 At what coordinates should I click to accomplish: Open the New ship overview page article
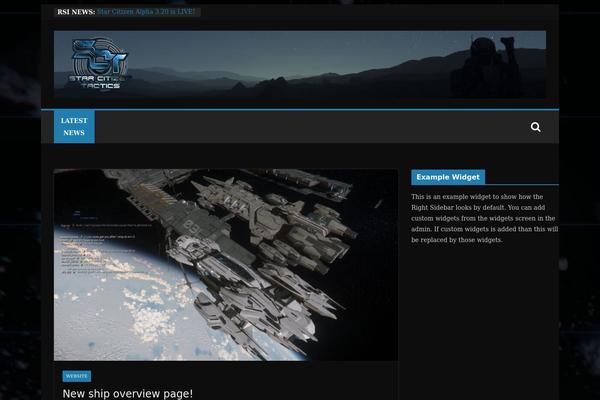pos(127,393)
